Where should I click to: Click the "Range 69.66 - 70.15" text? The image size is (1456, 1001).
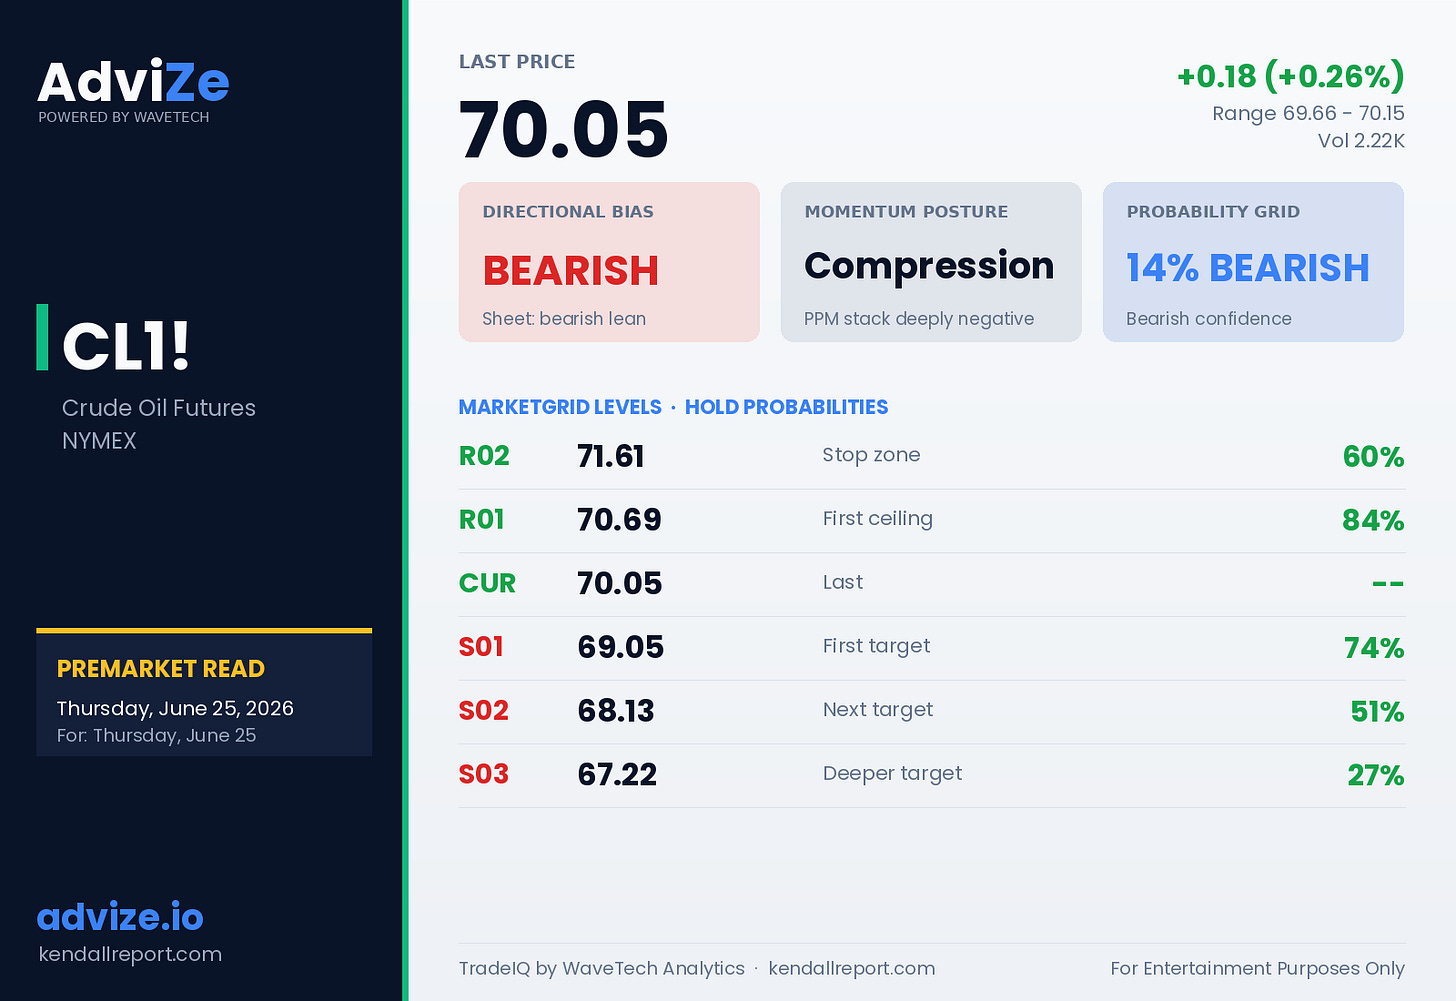pos(1308,113)
